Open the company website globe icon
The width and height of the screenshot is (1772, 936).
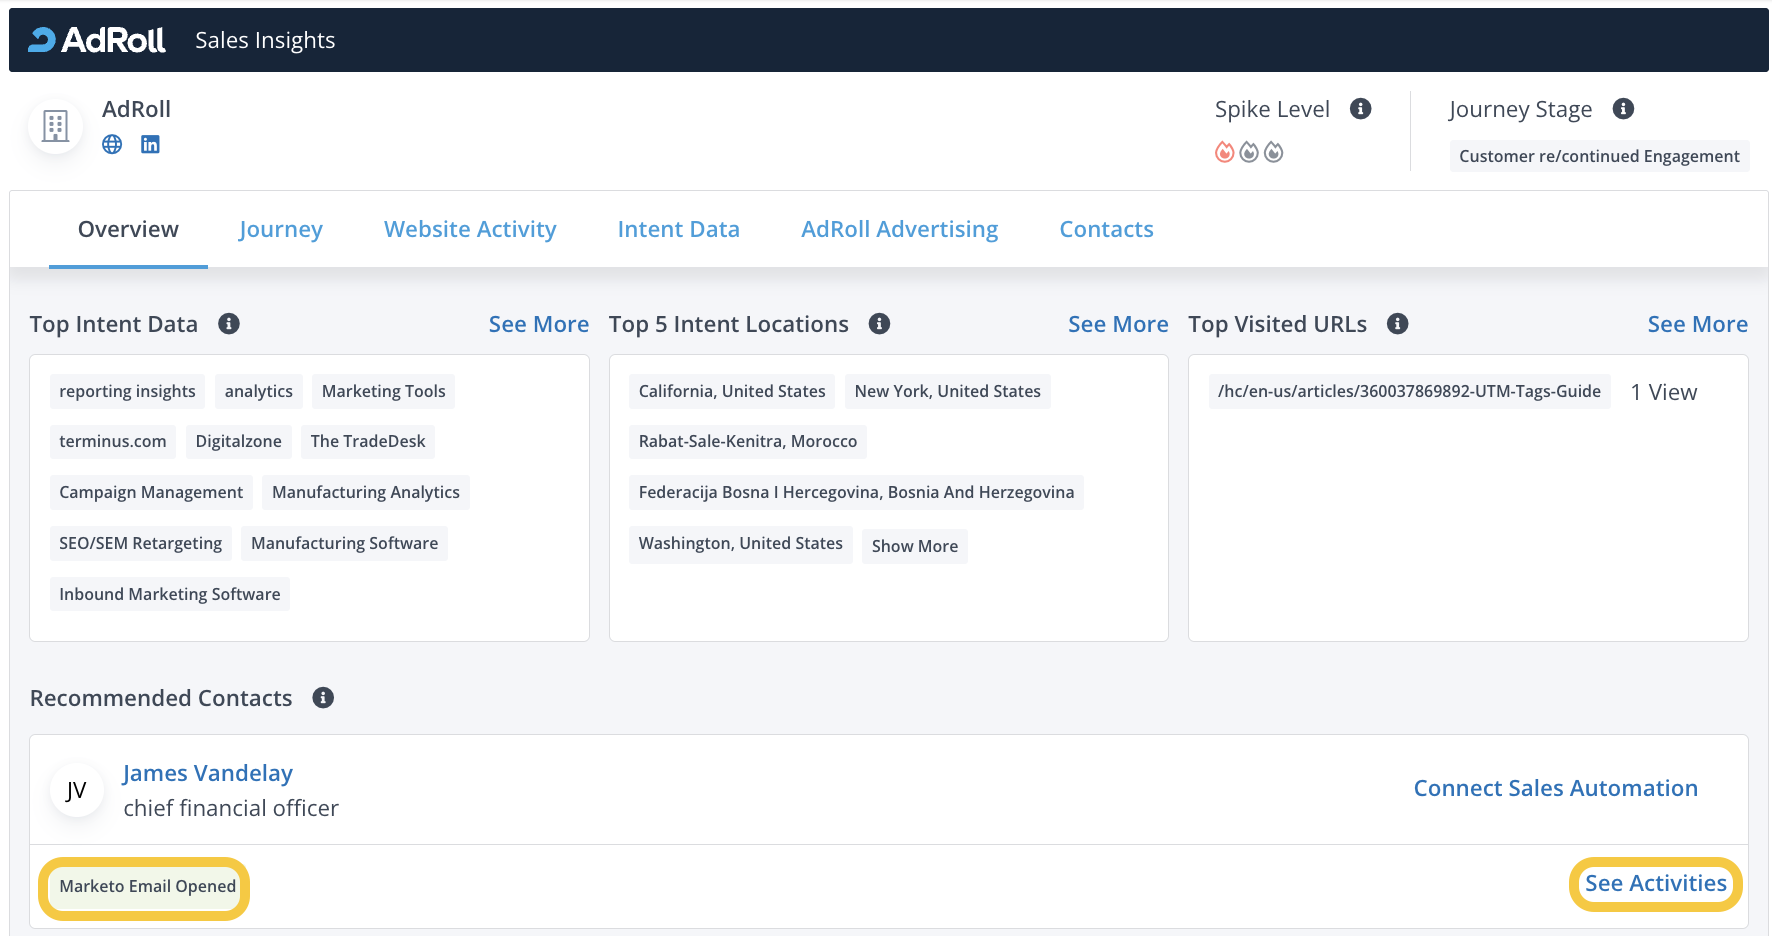112,144
